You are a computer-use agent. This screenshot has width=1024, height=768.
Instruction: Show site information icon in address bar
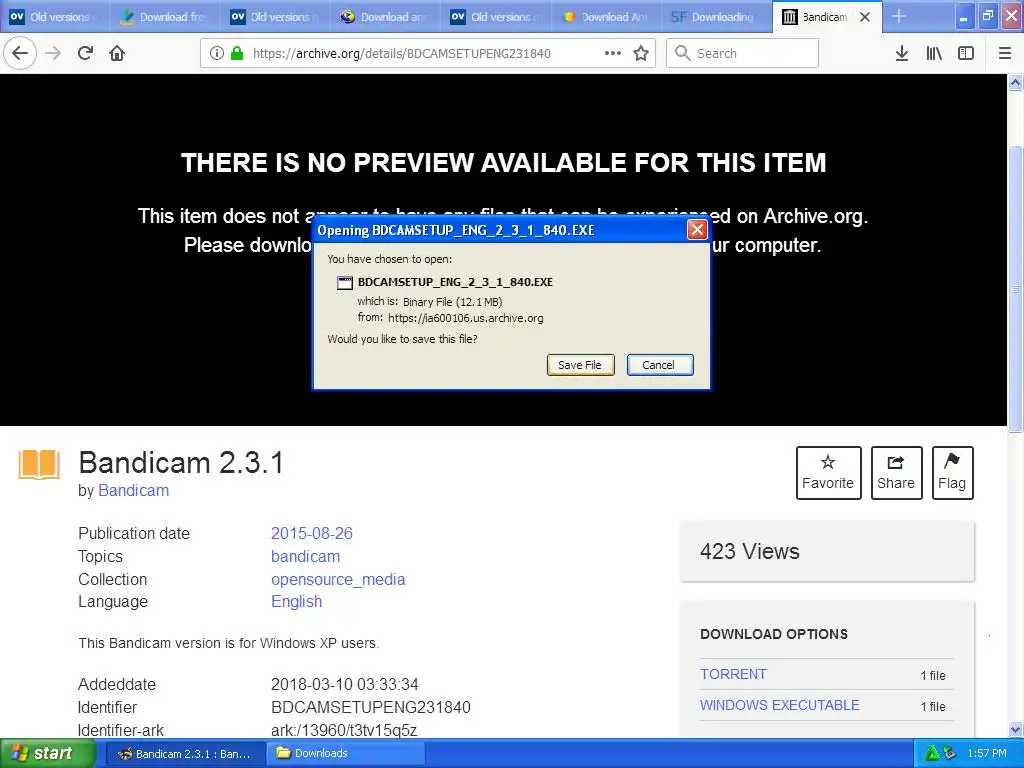(217, 53)
